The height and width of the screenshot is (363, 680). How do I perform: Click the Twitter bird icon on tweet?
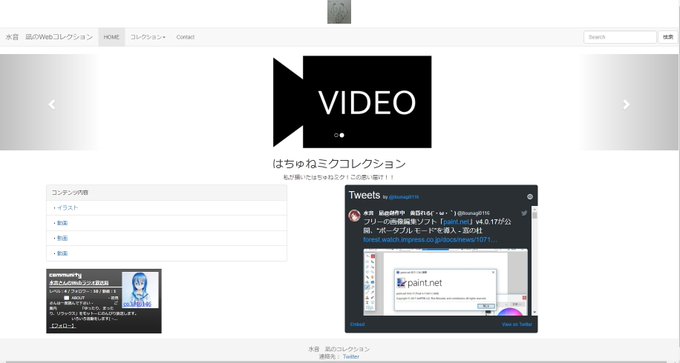[x=524, y=213]
